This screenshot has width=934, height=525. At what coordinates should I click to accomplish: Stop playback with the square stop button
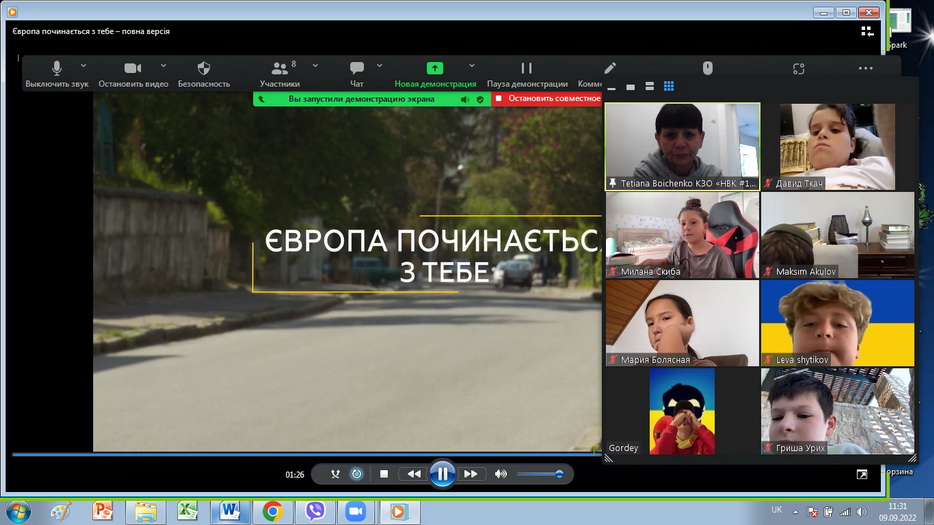(x=384, y=474)
